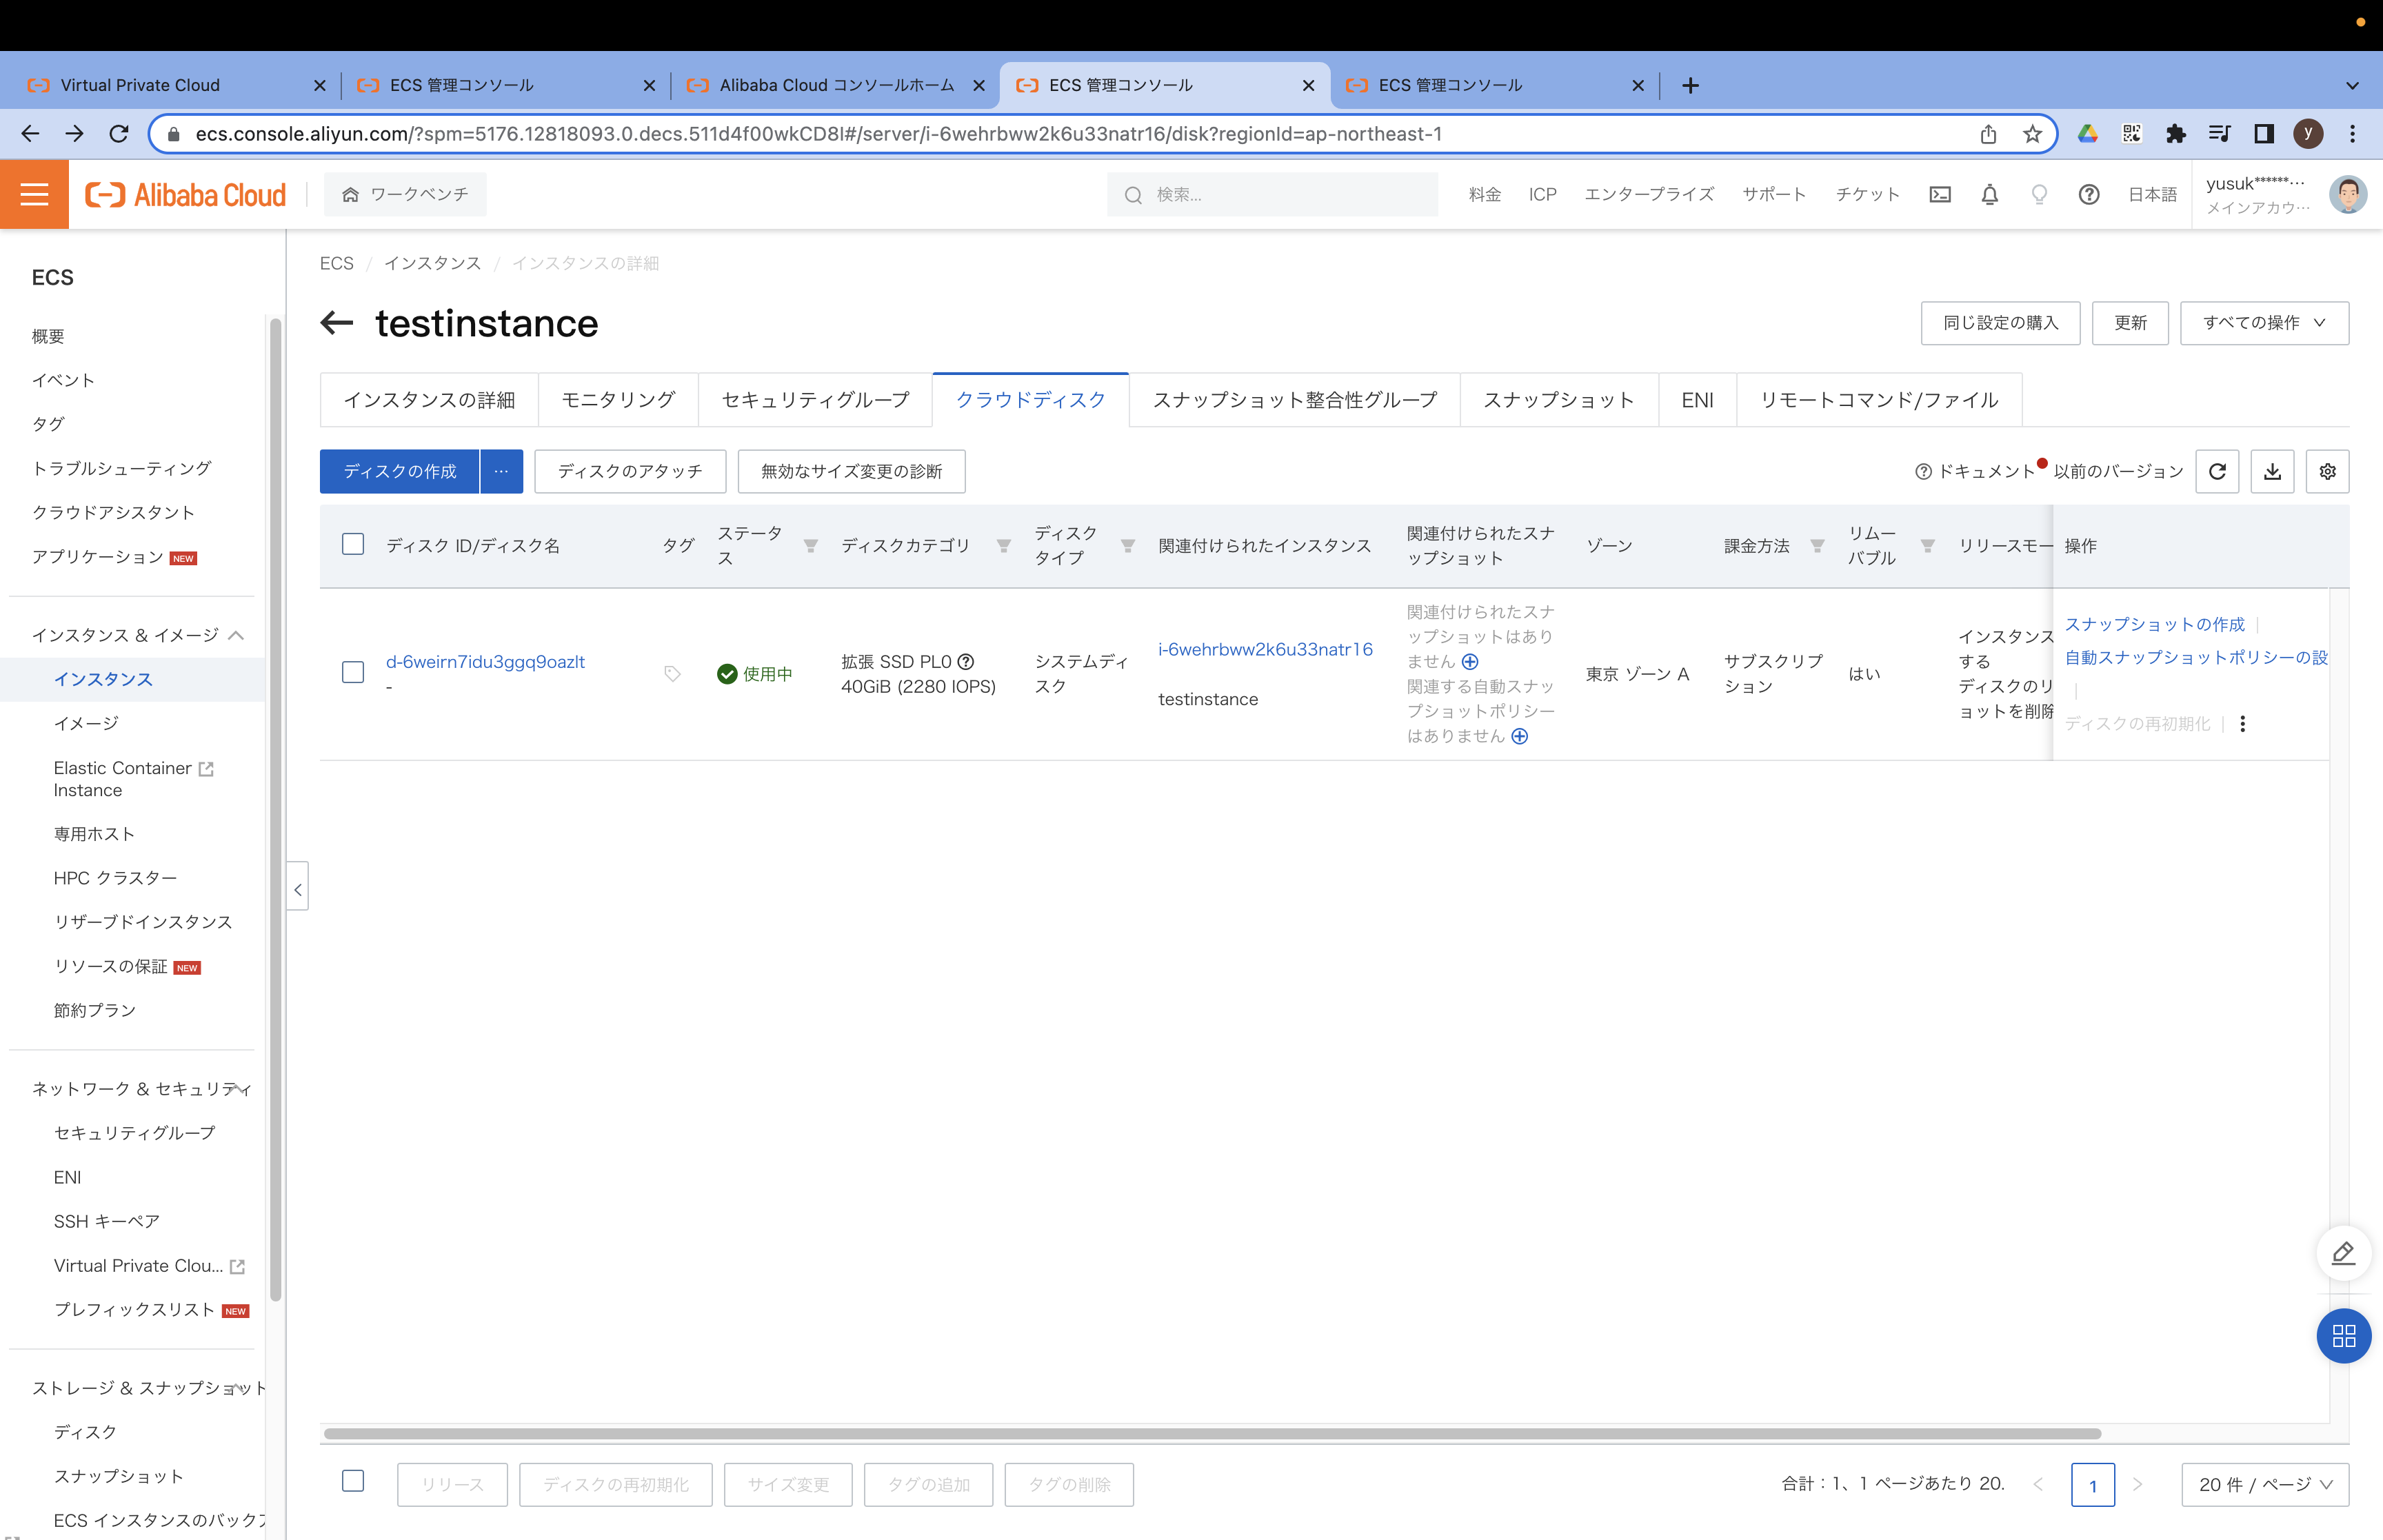Click the refresh icon in the disk toolbar
Screen dimensions: 2383x1540
(x=2216, y=471)
